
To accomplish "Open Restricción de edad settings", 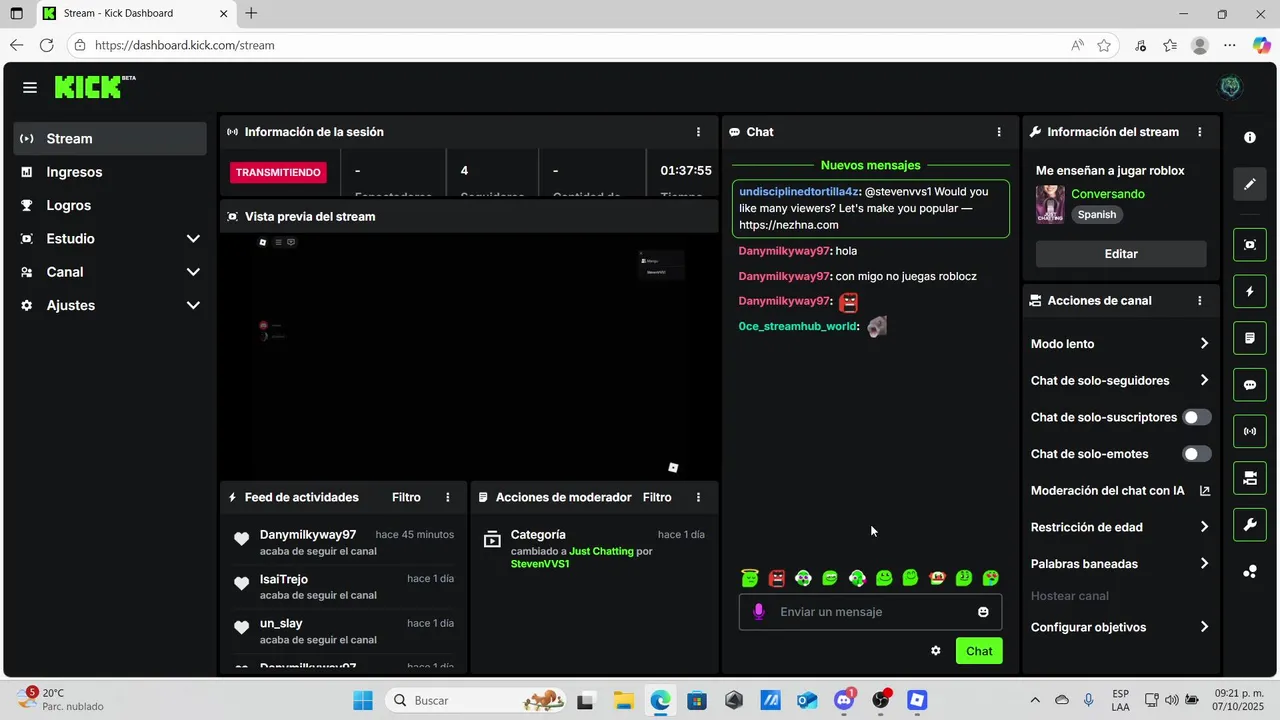I will pyautogui.click(x=1120, y=527).
